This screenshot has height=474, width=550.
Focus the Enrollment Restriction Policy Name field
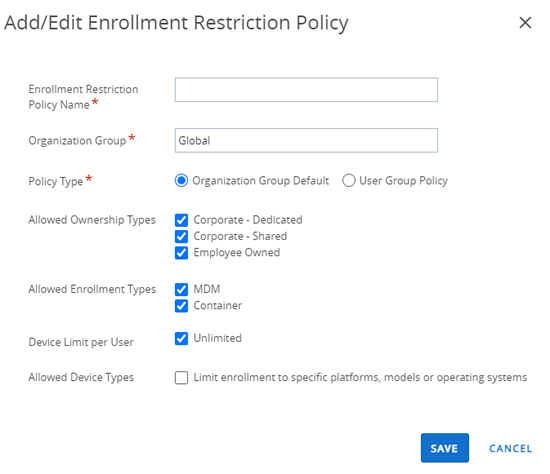(306, 90)
